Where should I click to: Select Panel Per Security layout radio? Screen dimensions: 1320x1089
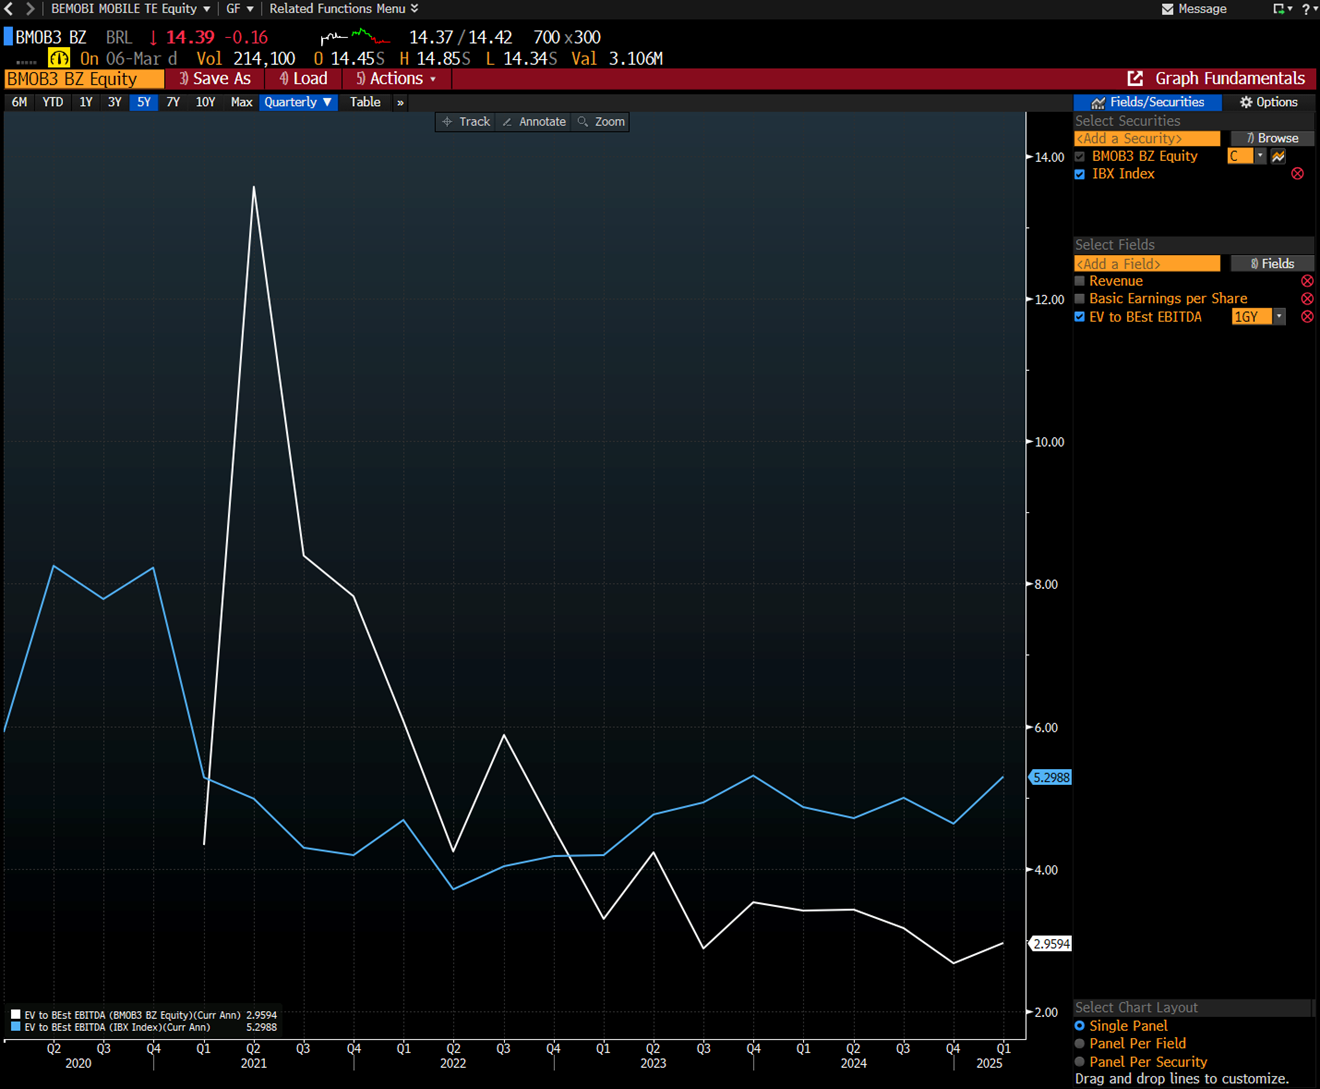[1080, 1062]
